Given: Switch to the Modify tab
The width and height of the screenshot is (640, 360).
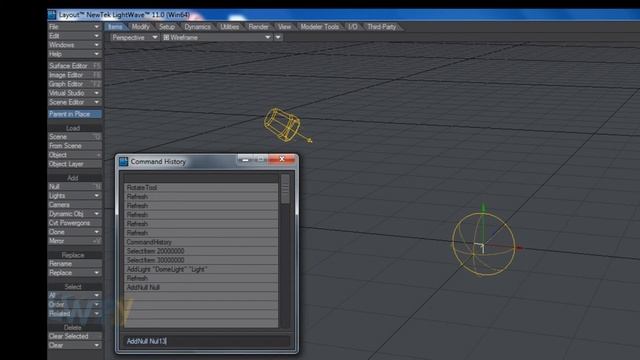Looking at the screenshot, I should (x=140, y=27).
